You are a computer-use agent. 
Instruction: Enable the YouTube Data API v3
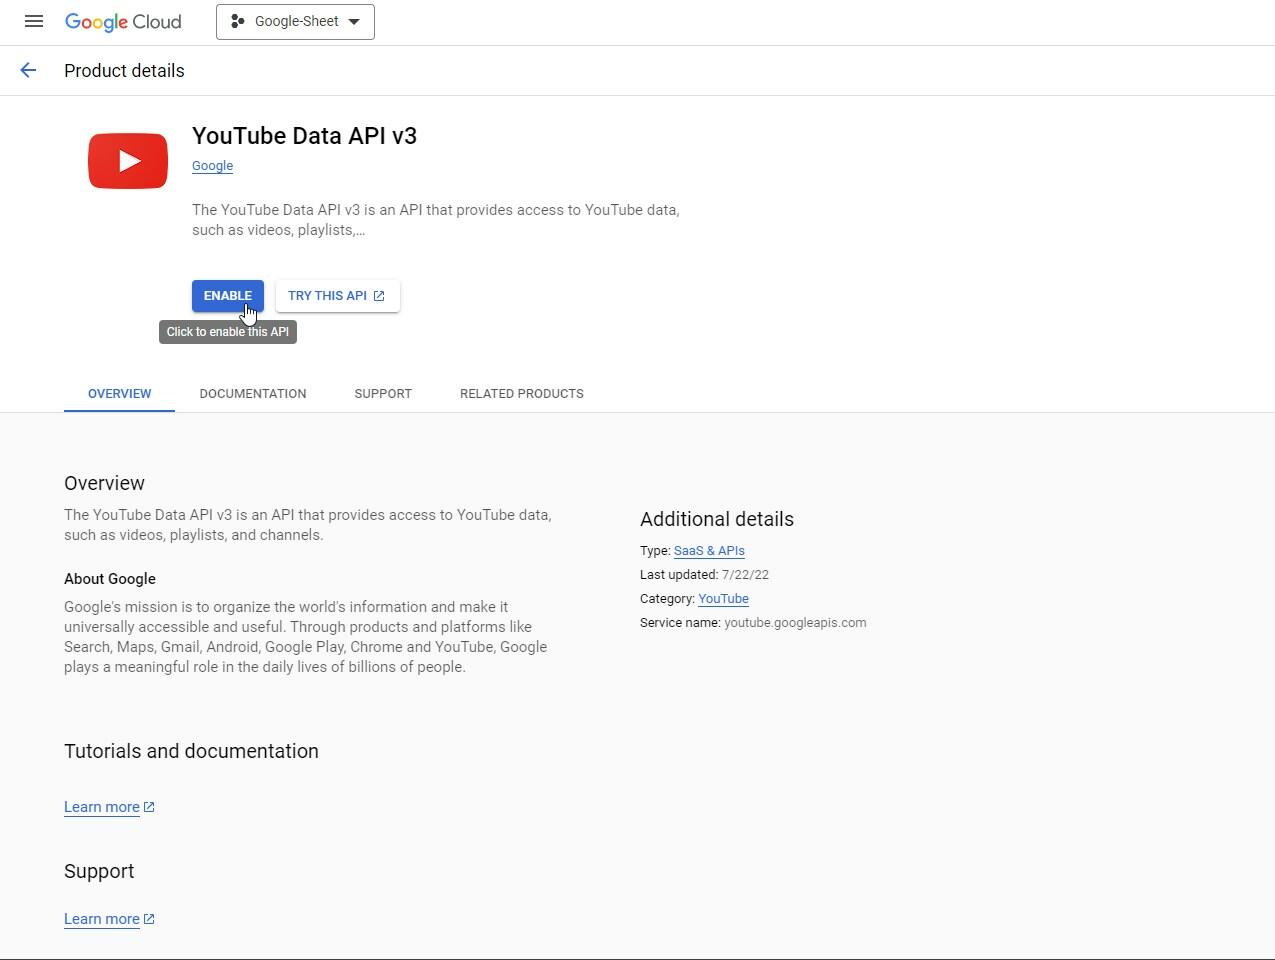tap(228, 295)
